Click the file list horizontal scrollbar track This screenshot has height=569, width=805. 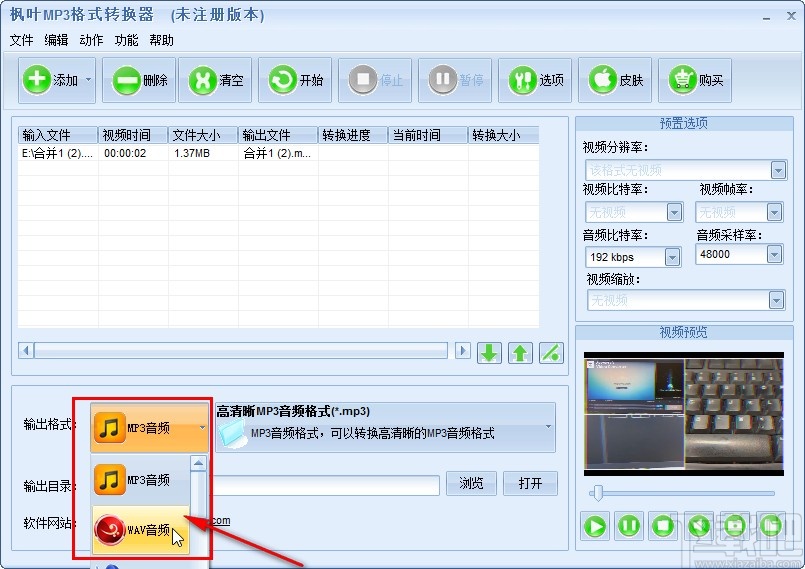pos(241,351)
